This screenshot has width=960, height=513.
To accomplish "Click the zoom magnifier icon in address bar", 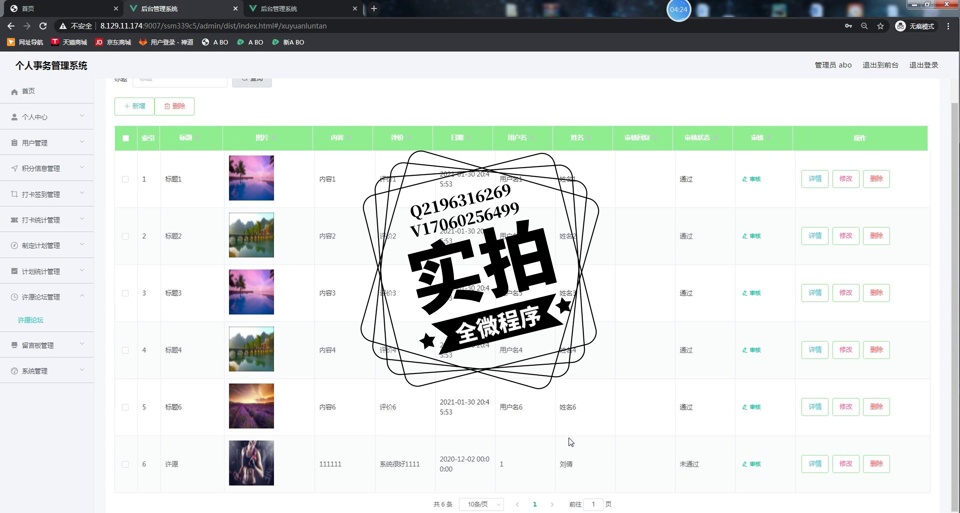I will coord(864,26).
